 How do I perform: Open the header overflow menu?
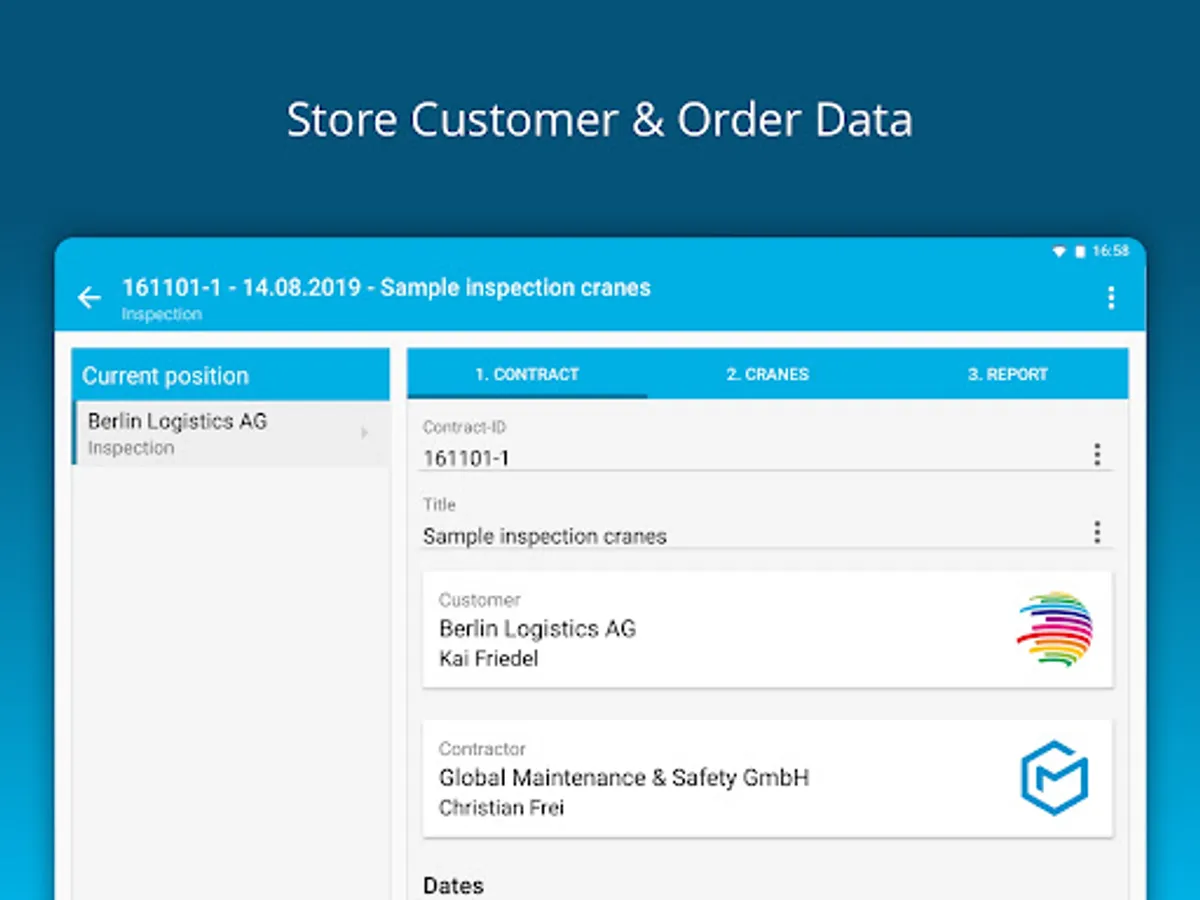(1110, 297)
